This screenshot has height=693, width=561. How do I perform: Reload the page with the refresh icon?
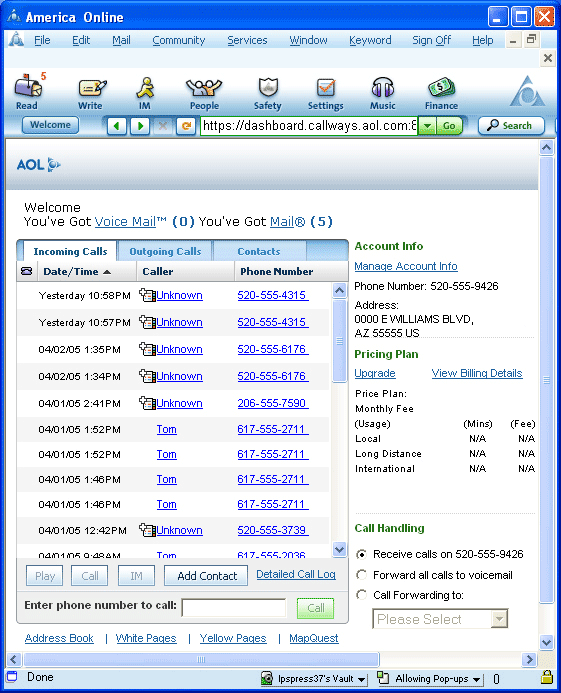[186, 126]
